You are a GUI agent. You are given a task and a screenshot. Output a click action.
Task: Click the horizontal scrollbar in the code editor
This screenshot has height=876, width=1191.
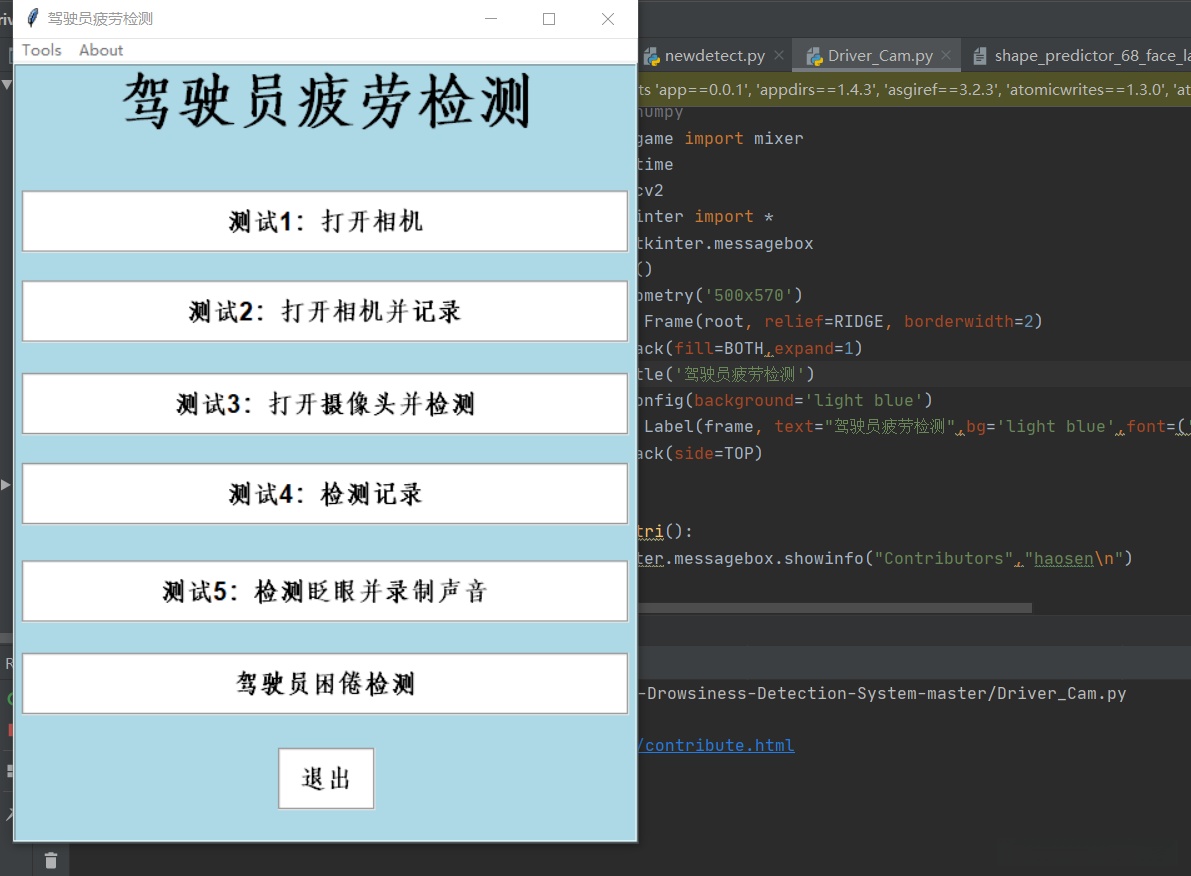point(834,608)
